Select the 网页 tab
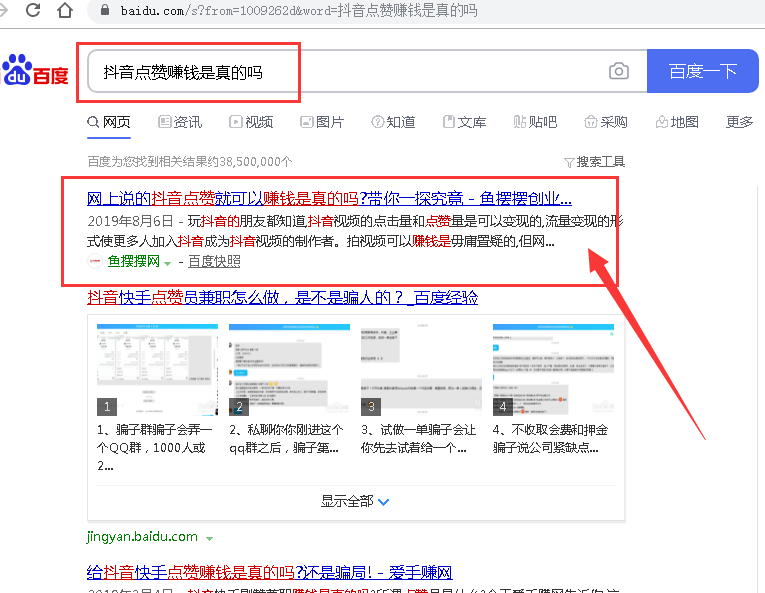Screen dimensions: 765x593 [x=109, y=122]
